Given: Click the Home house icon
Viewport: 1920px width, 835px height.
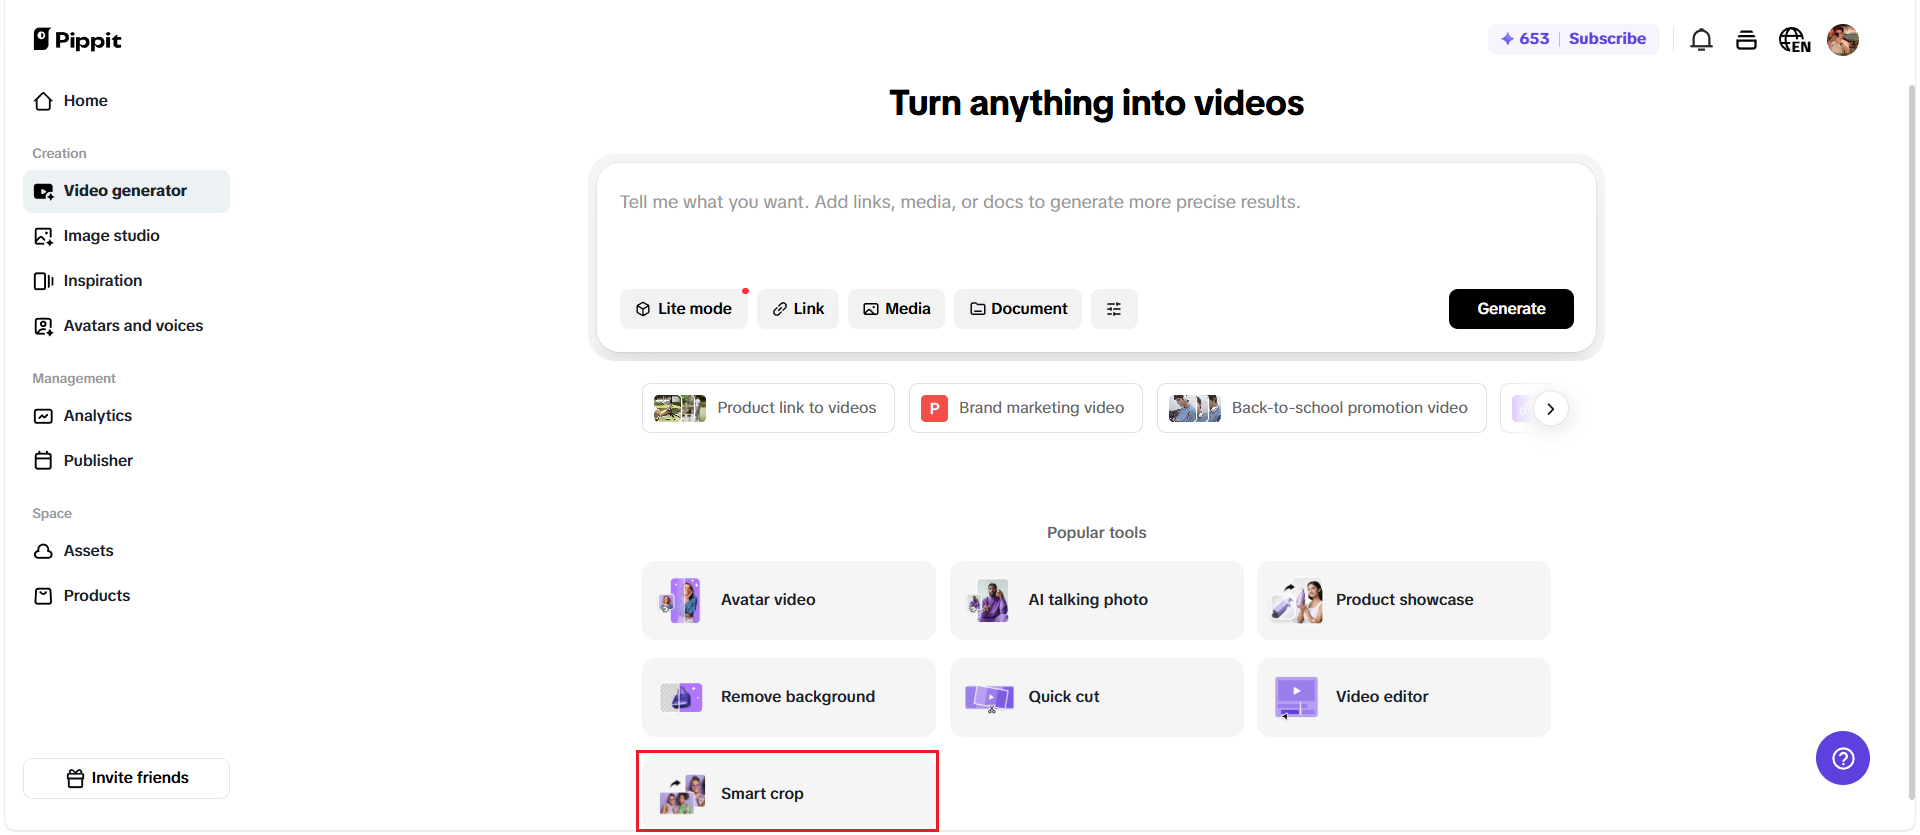Looking at the screenshot, I should [x=43, y=101].
